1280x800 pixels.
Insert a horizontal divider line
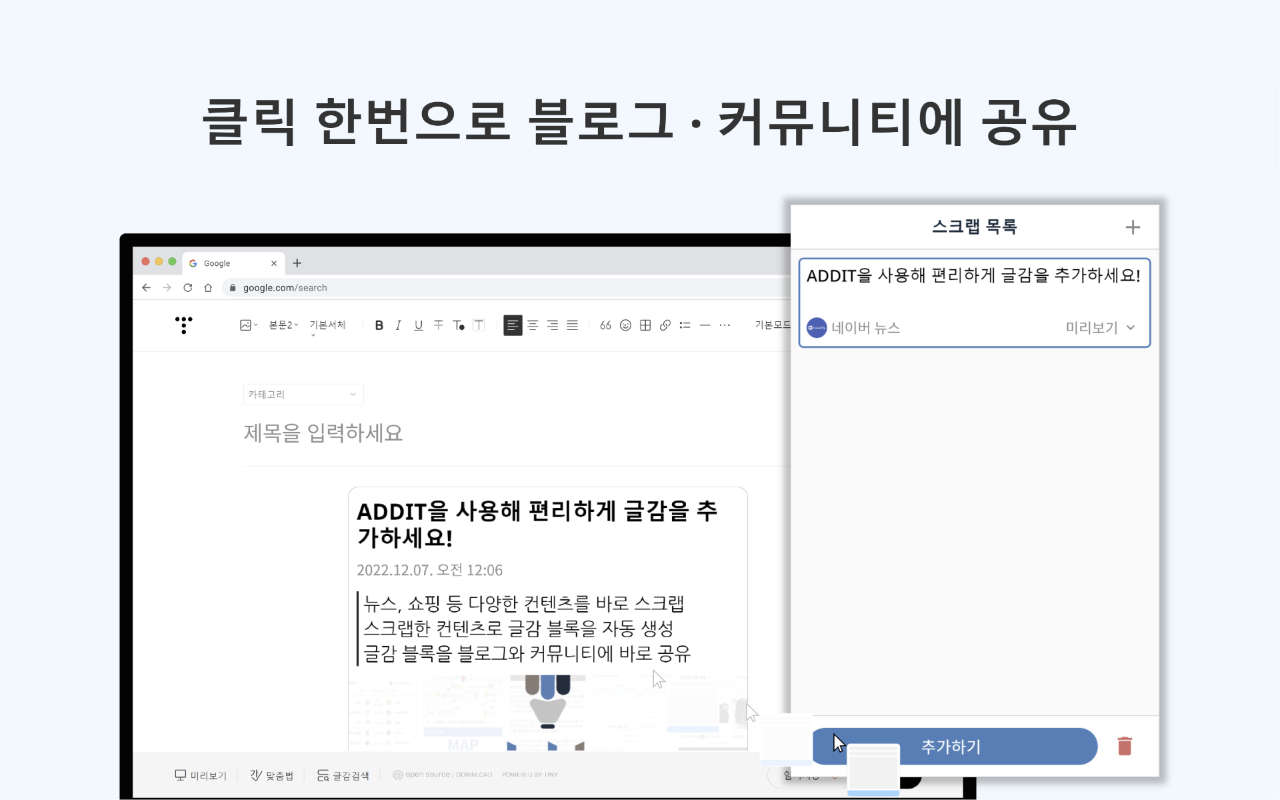pyautogui.click(x=704, y=325)
